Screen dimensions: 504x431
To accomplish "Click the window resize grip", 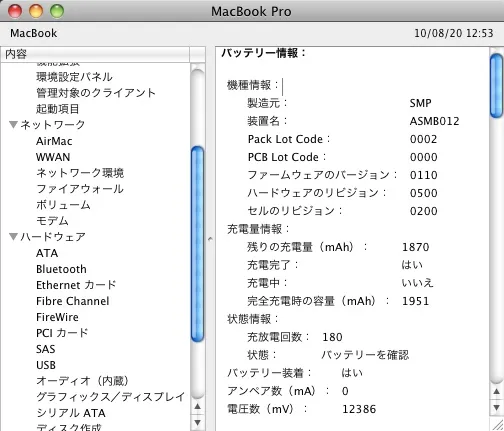I will point(497,424).
